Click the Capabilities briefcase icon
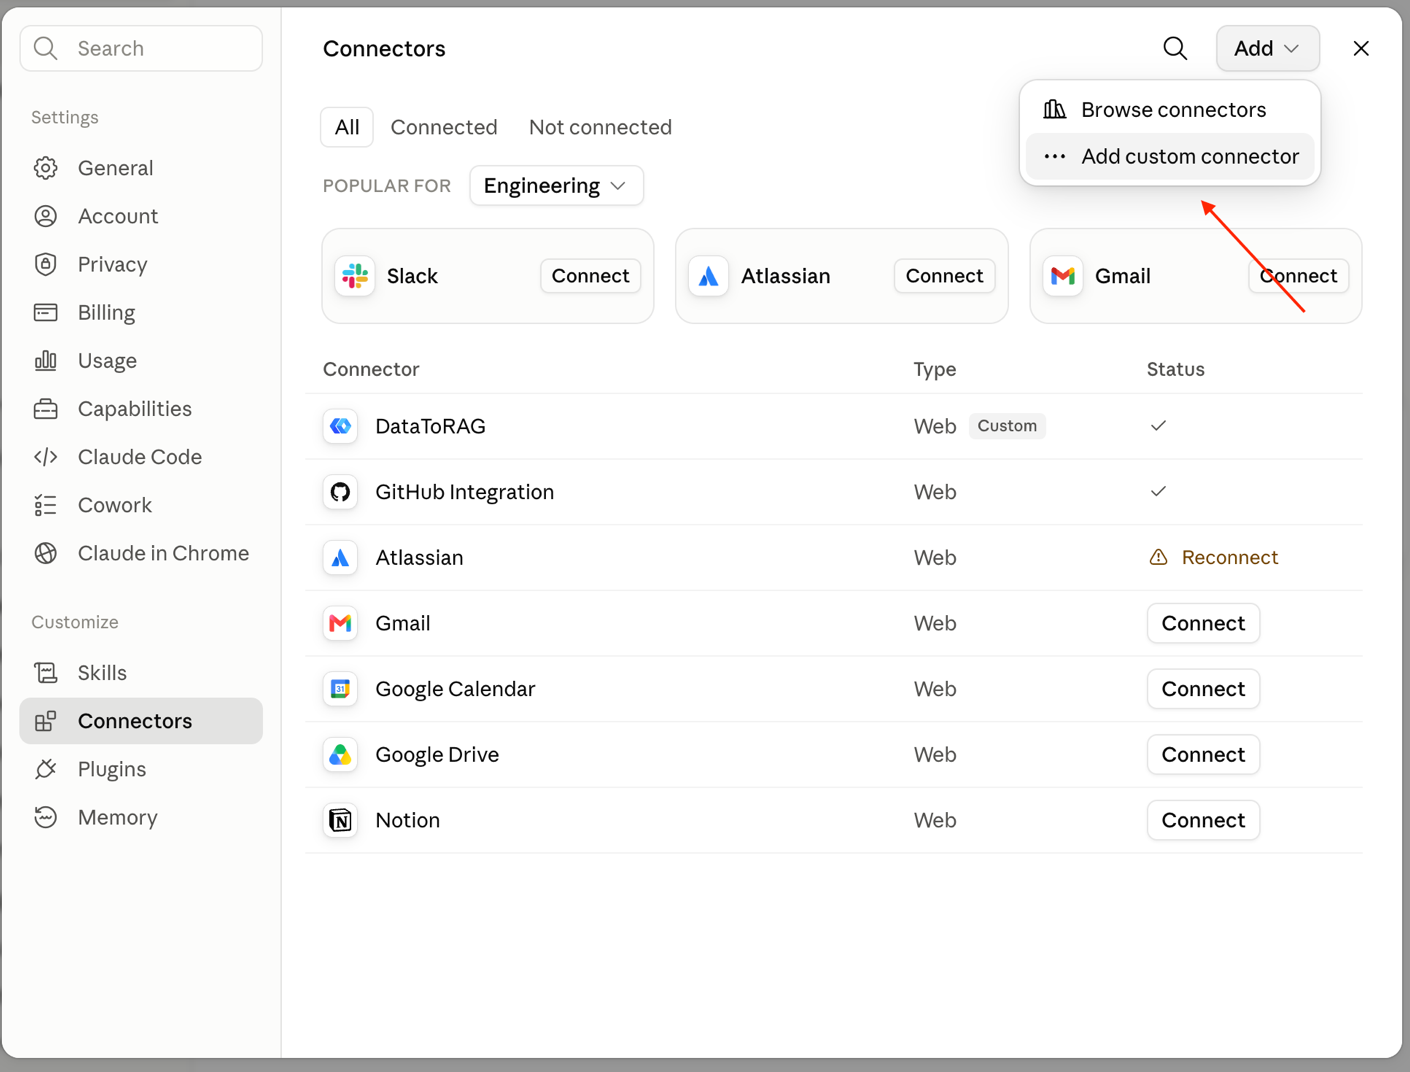The image size is (1410, 1072). 45,409
